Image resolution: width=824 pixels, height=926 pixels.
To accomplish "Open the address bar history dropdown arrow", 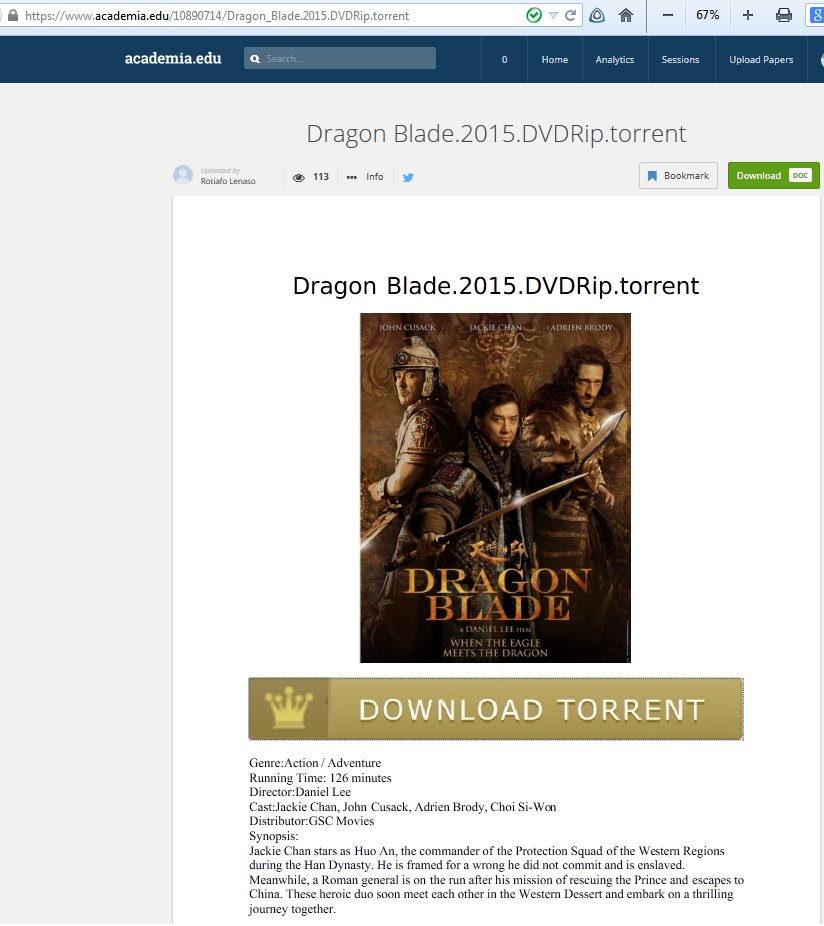I will [x=553, y=15].
